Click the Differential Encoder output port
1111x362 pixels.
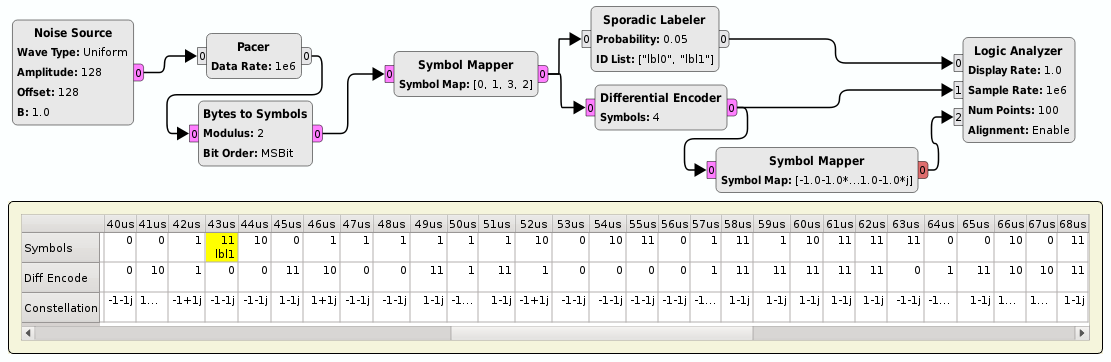(731, 108)
